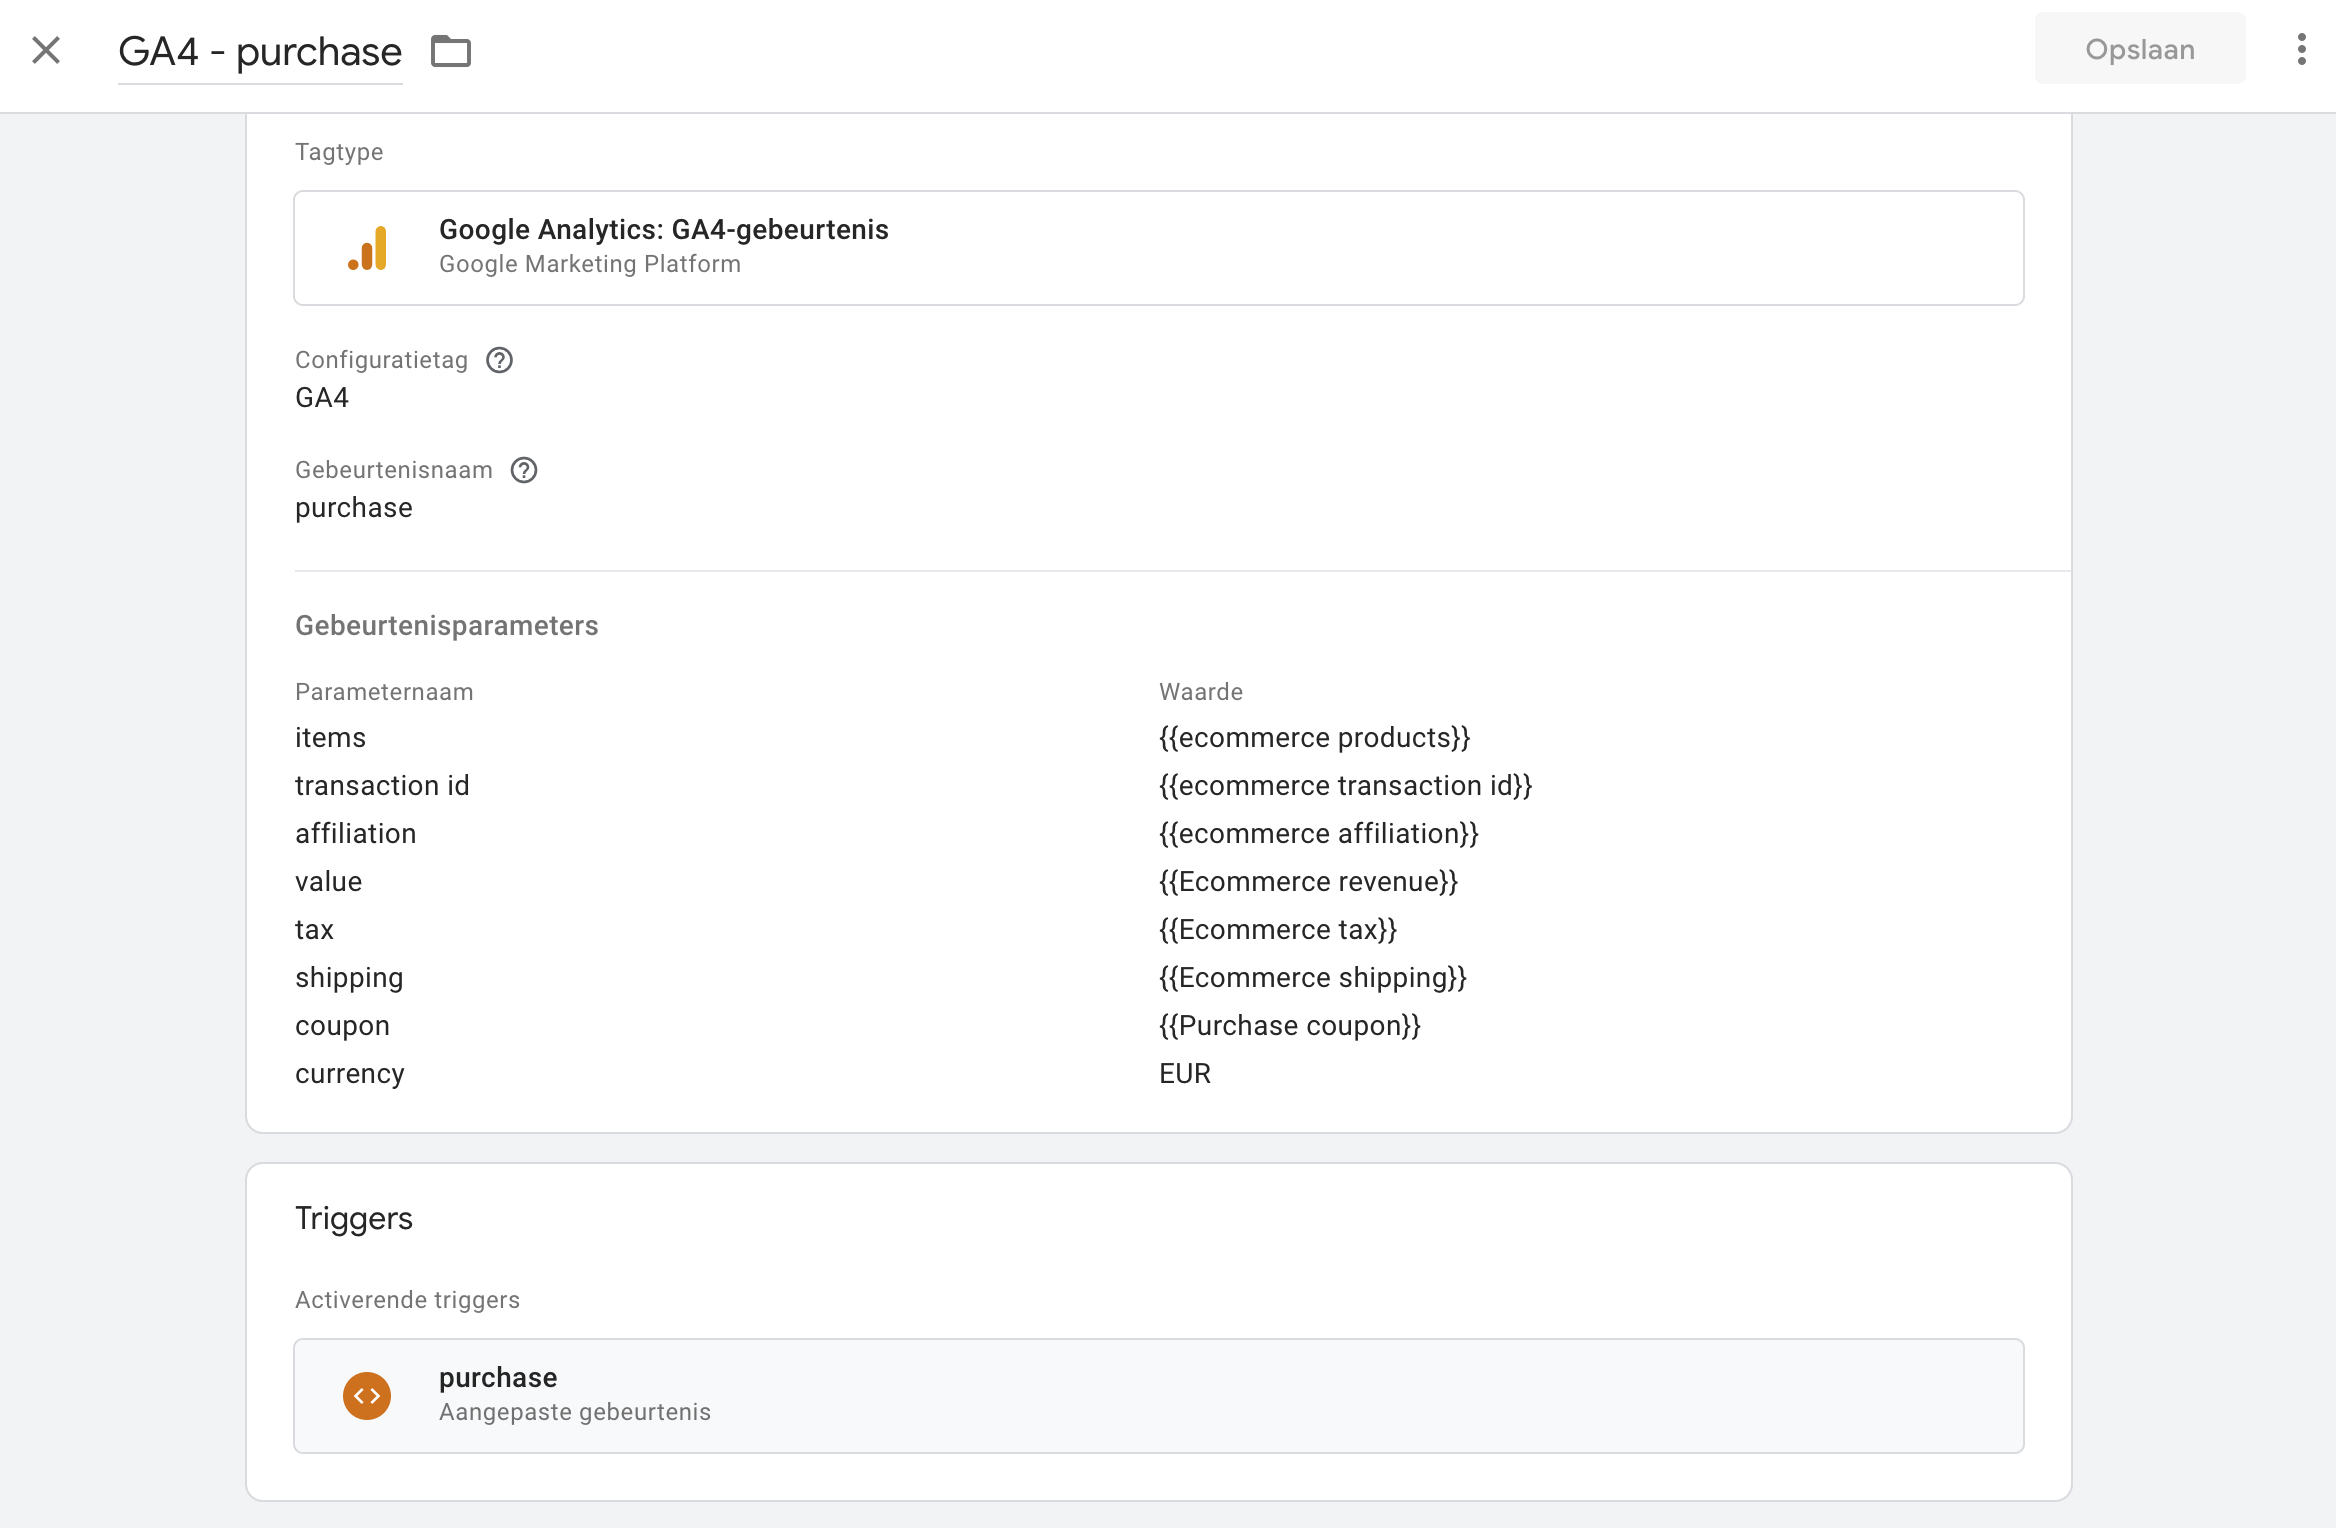Screen dimensions: 2336x1528
Task: Click the Gebeurtenisparameters section heading
Action: (446, 626)
